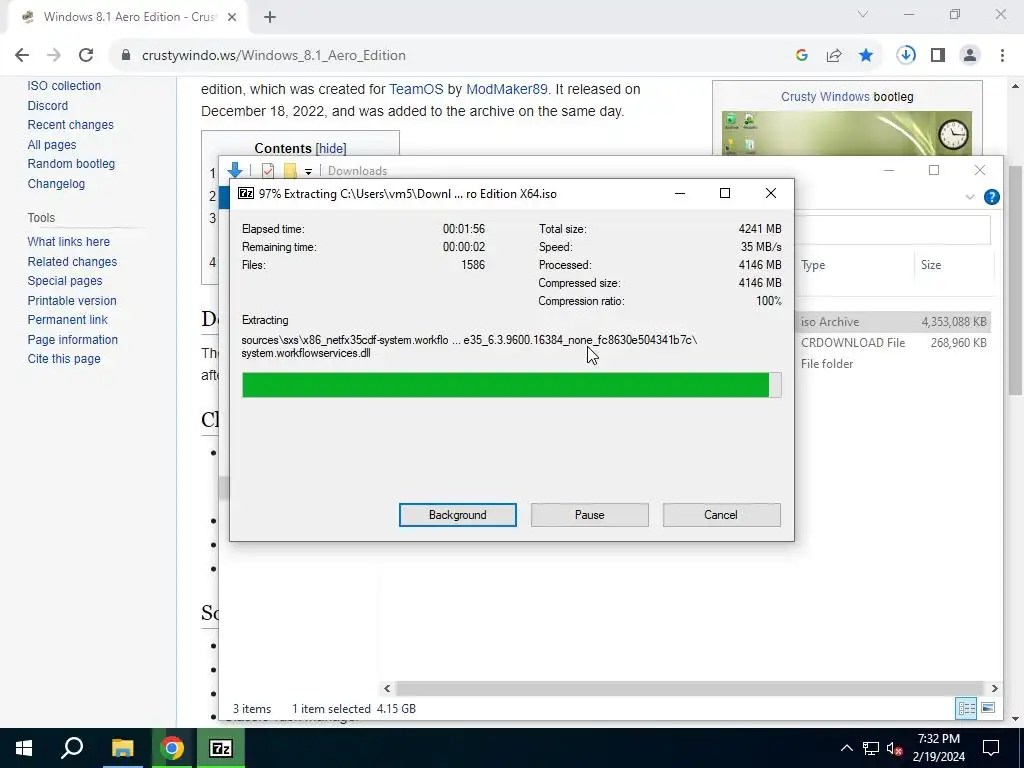1024x768 pixels.
Task: Cancel the 7-Zip extraction
Action: click(x=721, y=515)
